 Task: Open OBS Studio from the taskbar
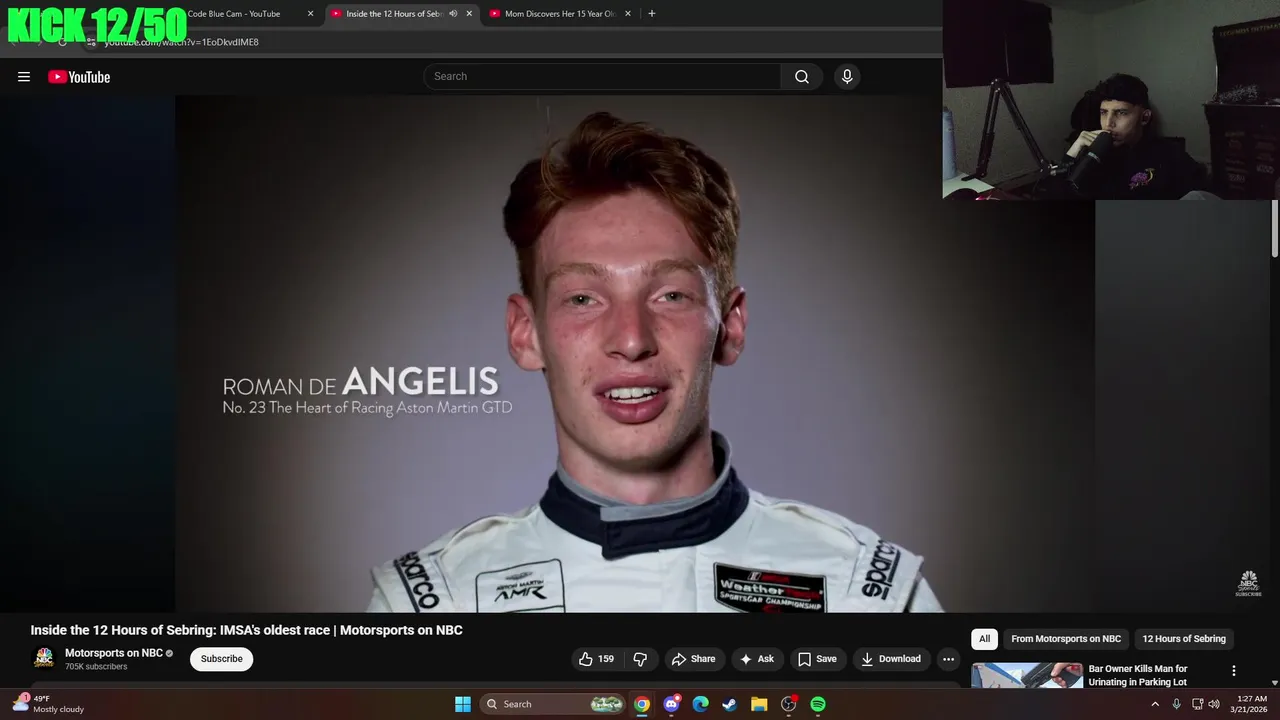point(788,704)
